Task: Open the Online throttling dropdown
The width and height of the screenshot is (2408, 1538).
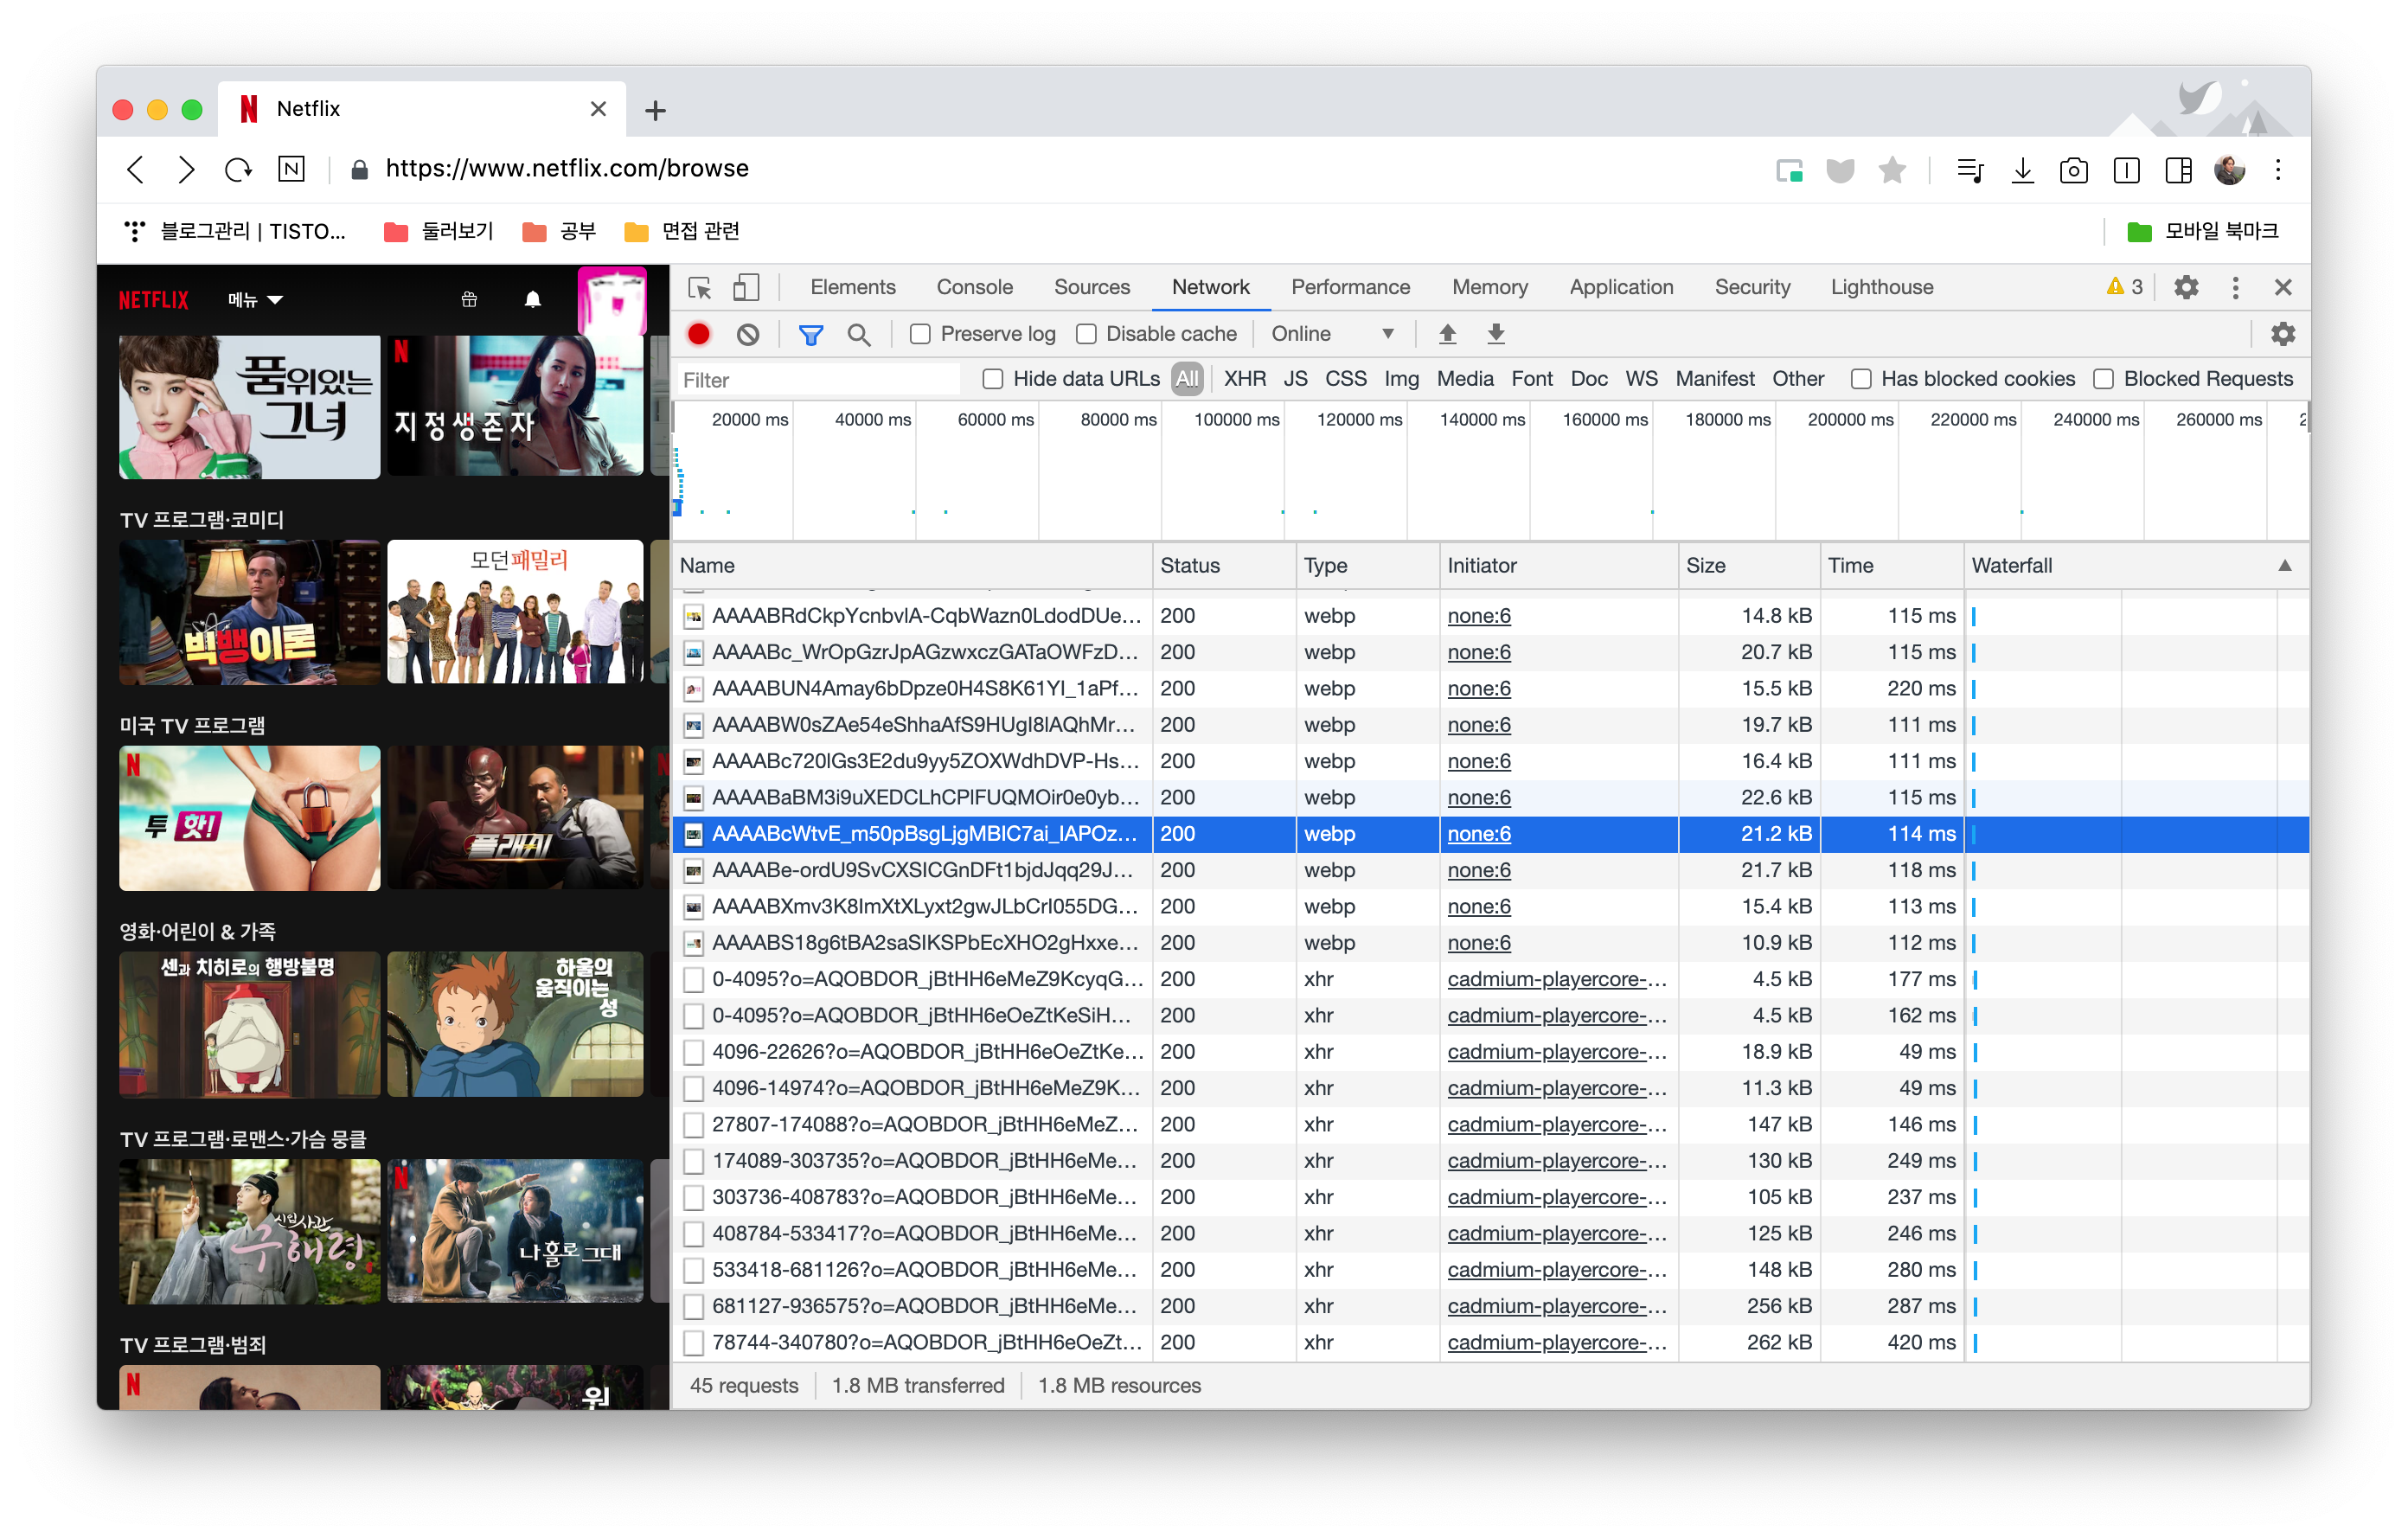Action: point(1330,334)
